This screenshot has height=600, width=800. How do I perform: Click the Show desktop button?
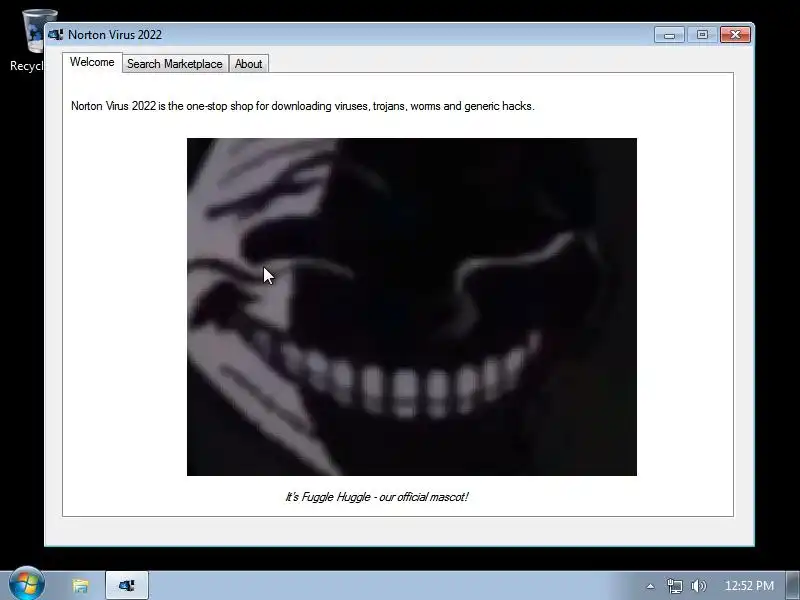(793, 585)
